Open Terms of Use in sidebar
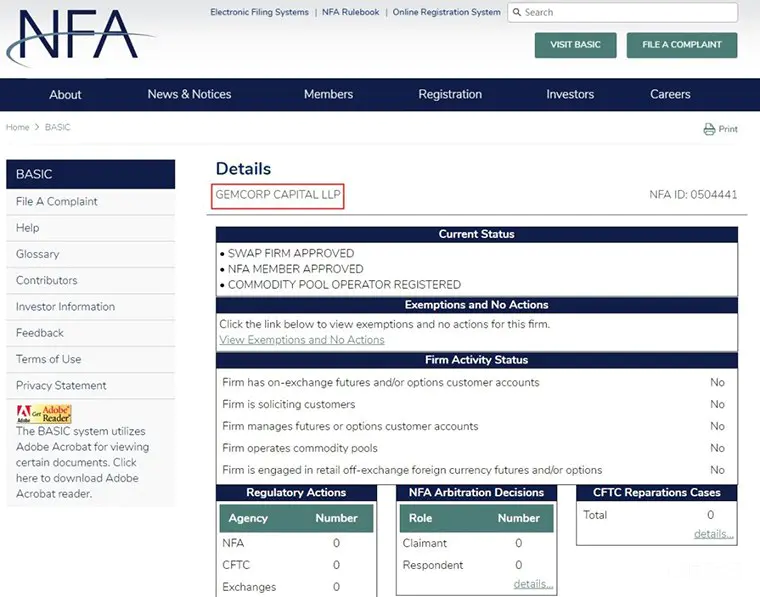 pyautogui.click(x=91, y=359)
